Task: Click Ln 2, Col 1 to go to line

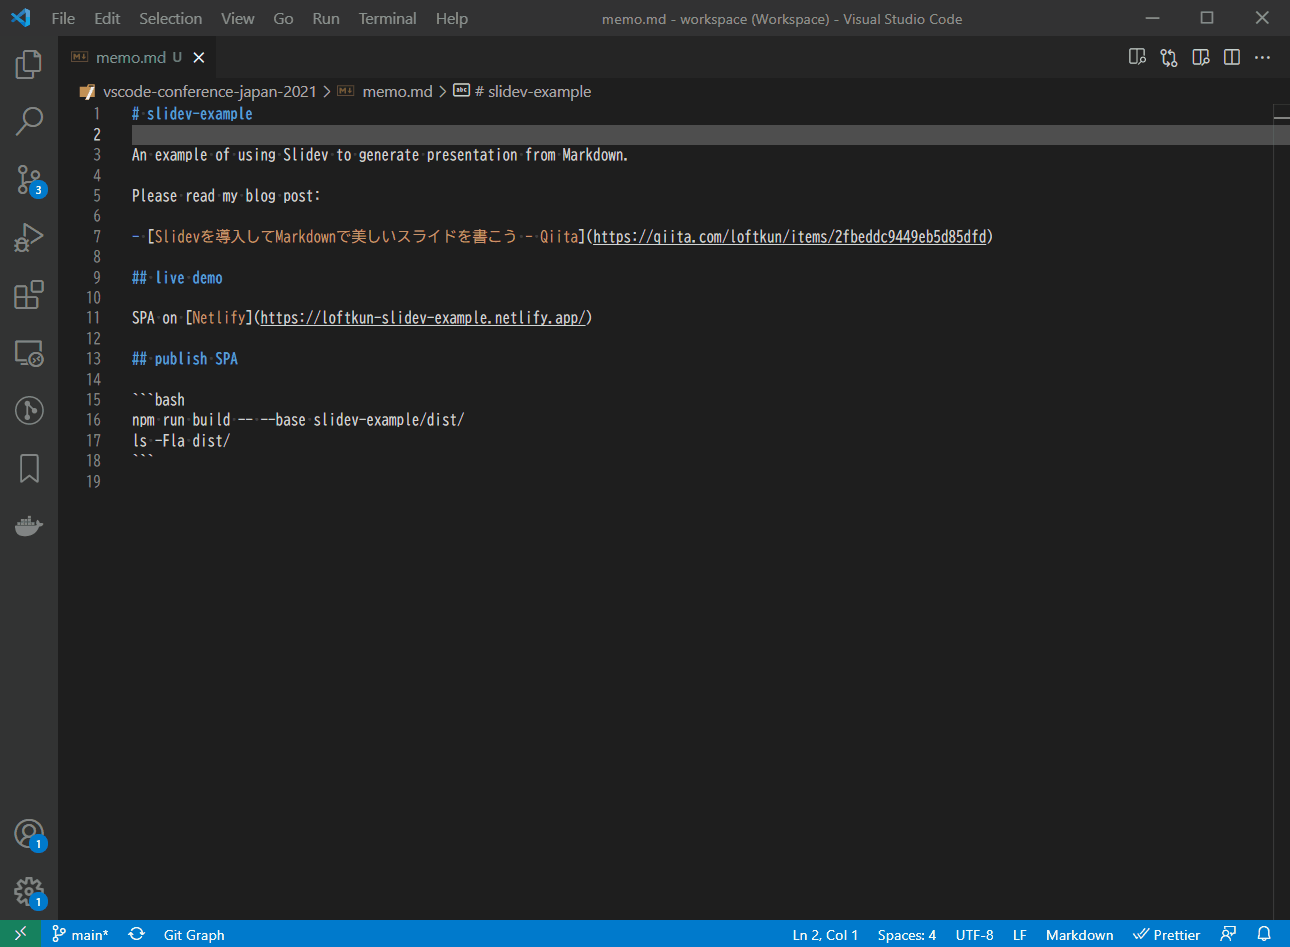Action: click(825, 934)
